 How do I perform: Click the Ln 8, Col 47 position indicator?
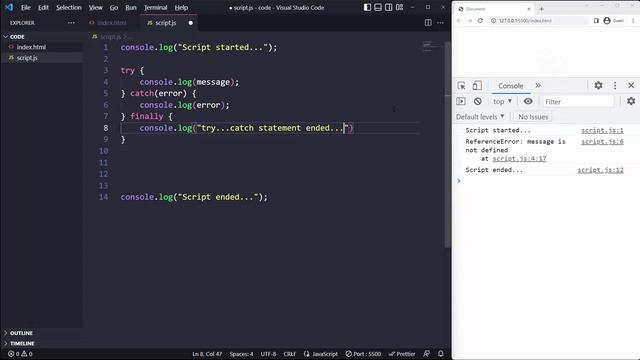[207, 354]
